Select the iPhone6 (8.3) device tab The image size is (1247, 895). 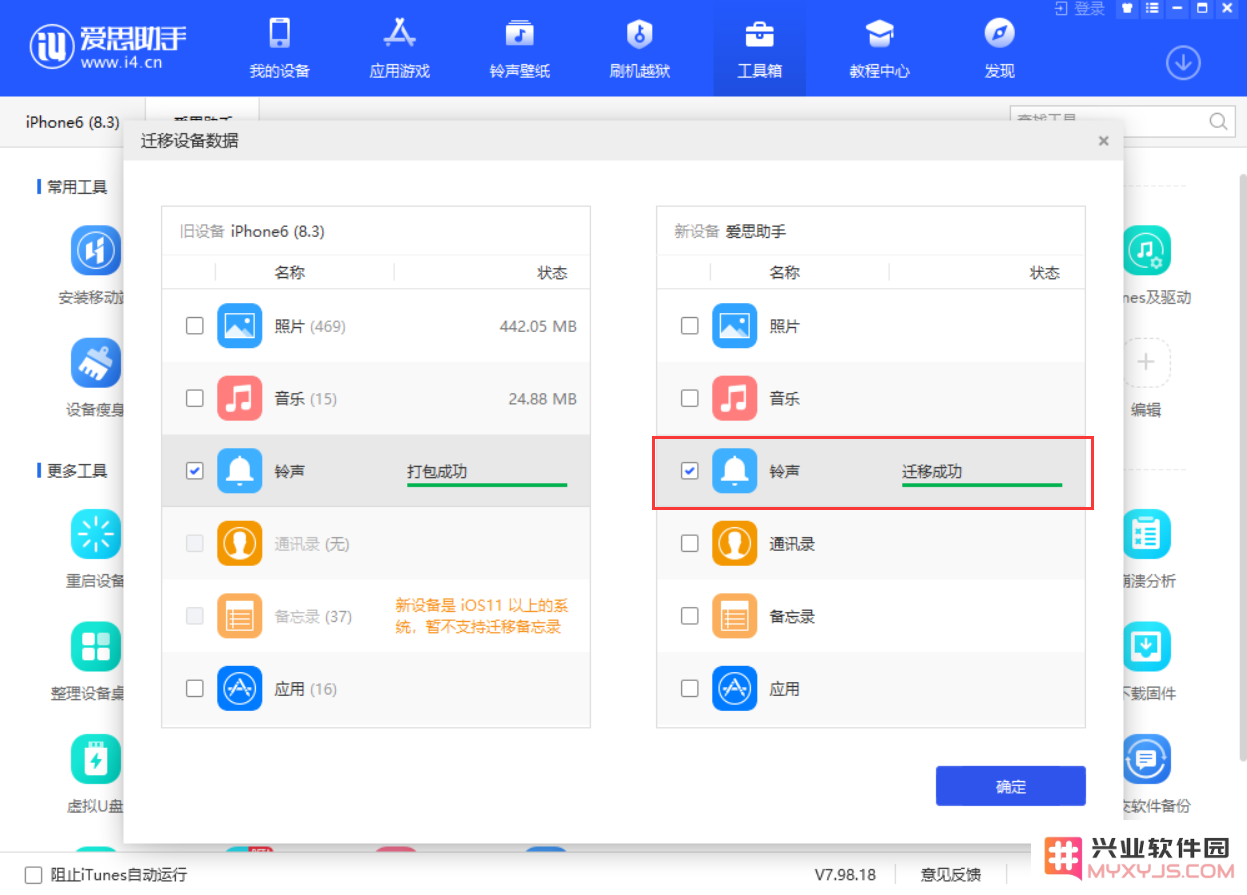pos(72,122)
